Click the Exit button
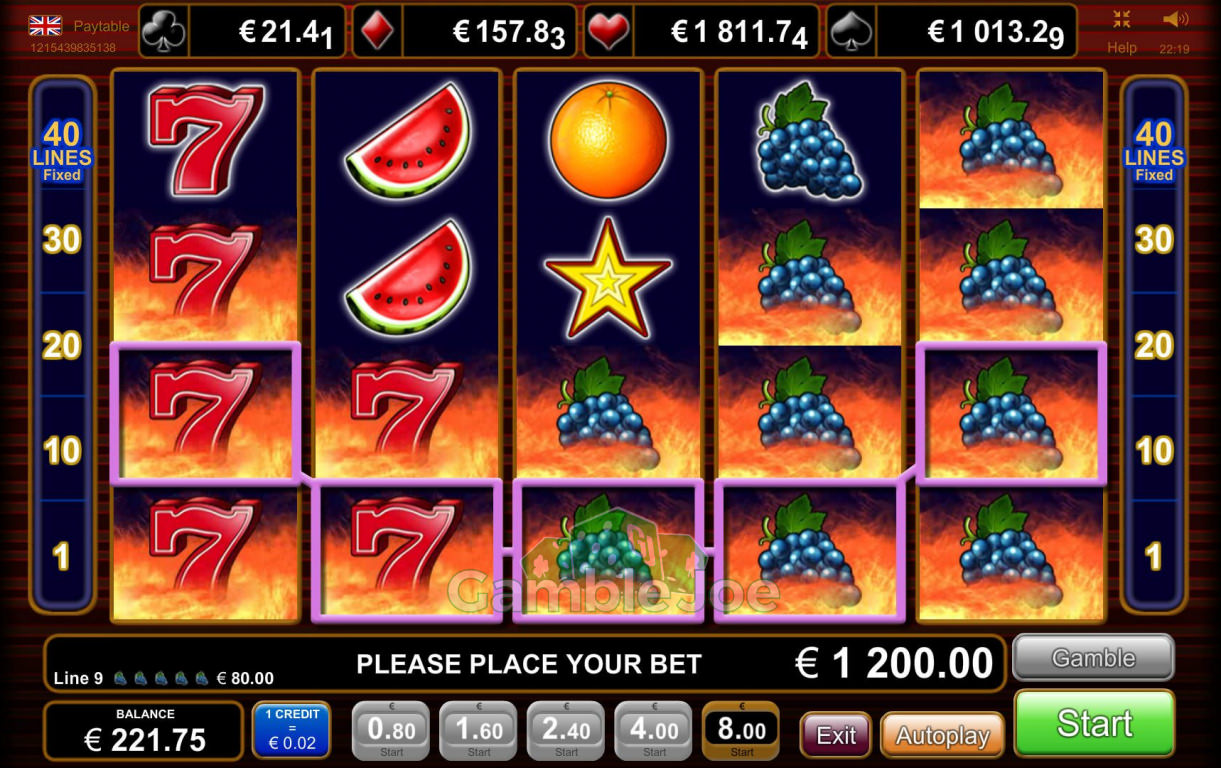 pyautogui.click(x=836, y=736)
